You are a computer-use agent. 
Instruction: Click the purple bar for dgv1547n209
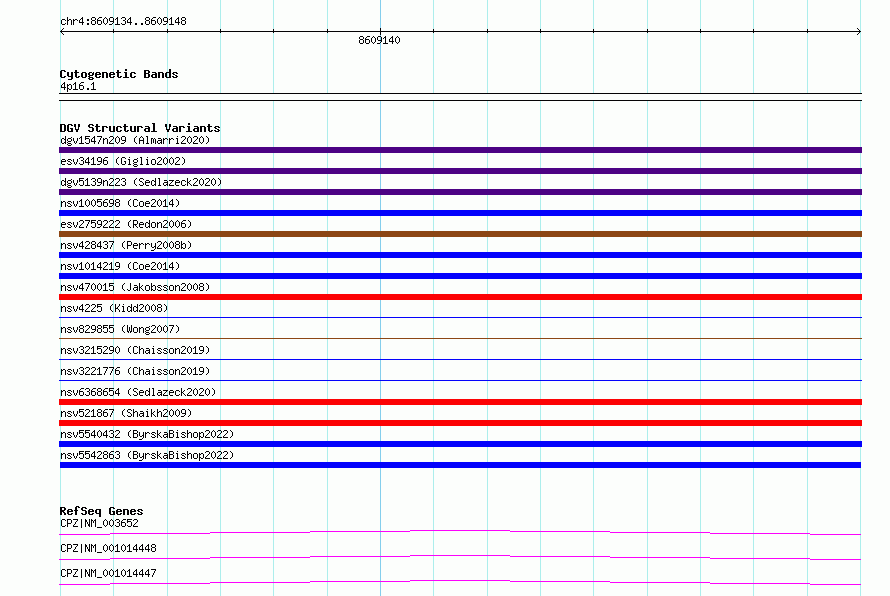tap(460, 150)
